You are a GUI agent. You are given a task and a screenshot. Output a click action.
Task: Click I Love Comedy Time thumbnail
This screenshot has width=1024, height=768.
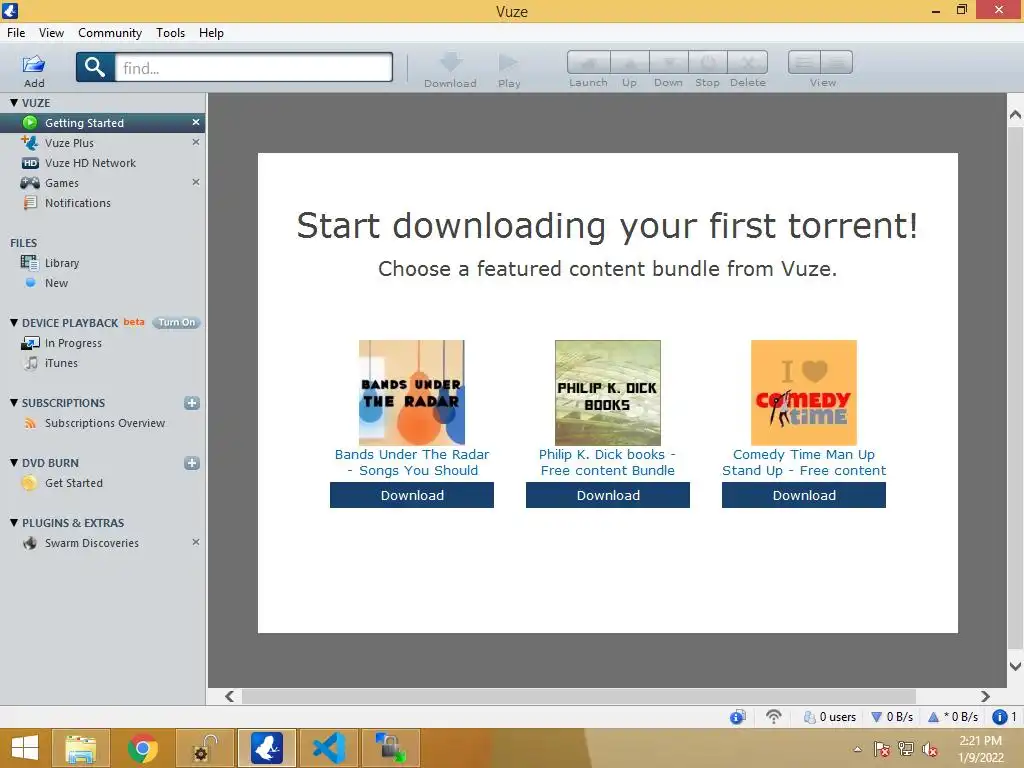pyautogui.click(x=804, y=392)
